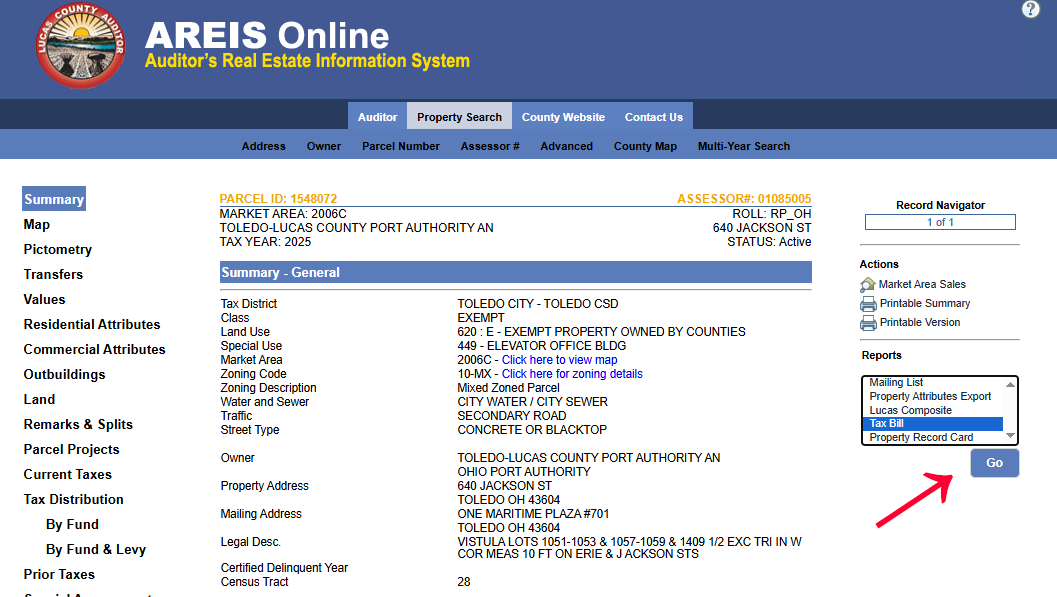This screenshot has height=597, width=1057.
Task: Open the County Website tab
Action: click(563, 117)
